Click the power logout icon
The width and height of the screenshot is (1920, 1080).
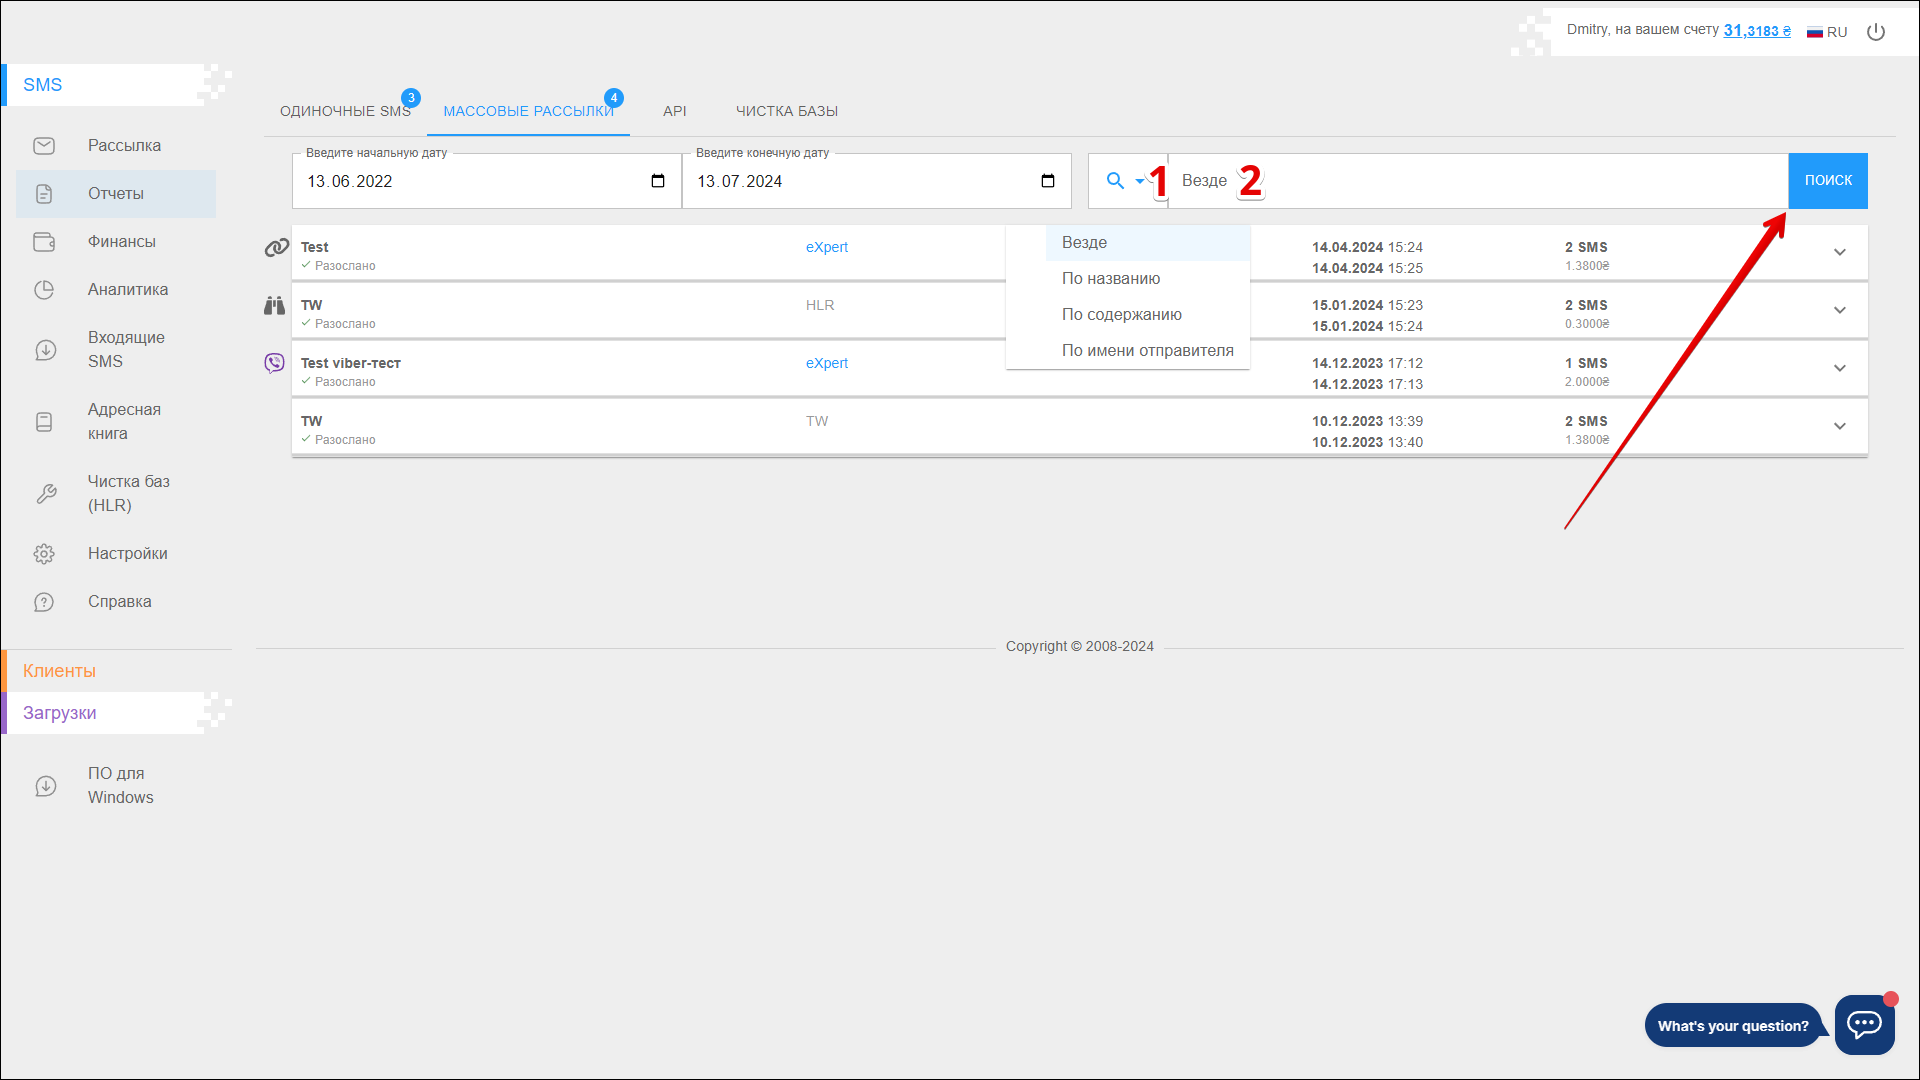click(1876, 32)
